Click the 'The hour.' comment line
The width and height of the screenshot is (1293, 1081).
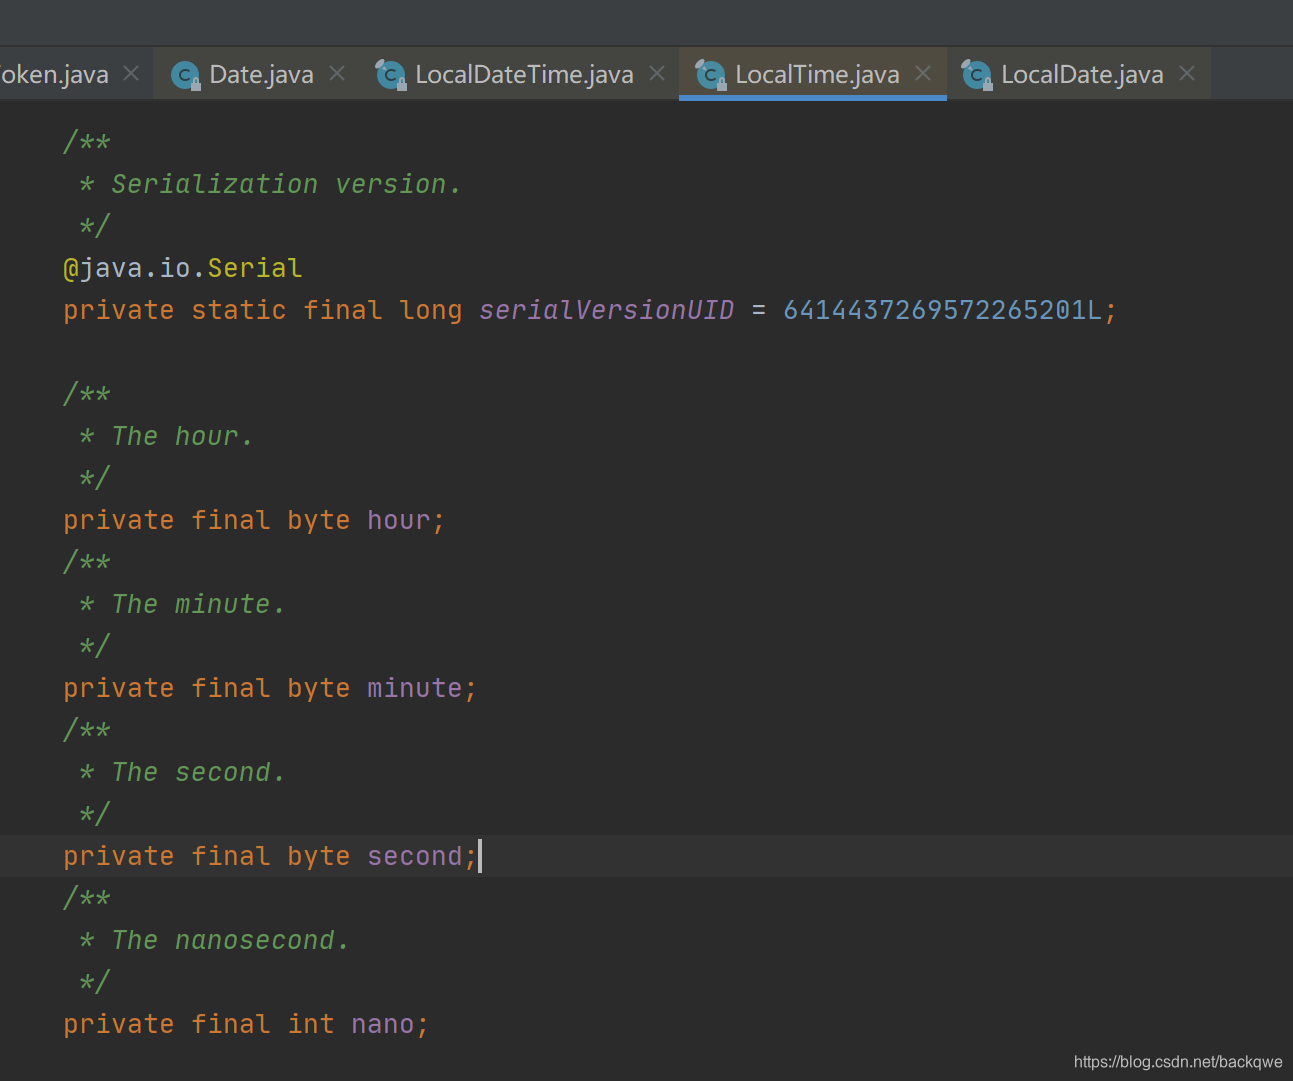(182, 436)
